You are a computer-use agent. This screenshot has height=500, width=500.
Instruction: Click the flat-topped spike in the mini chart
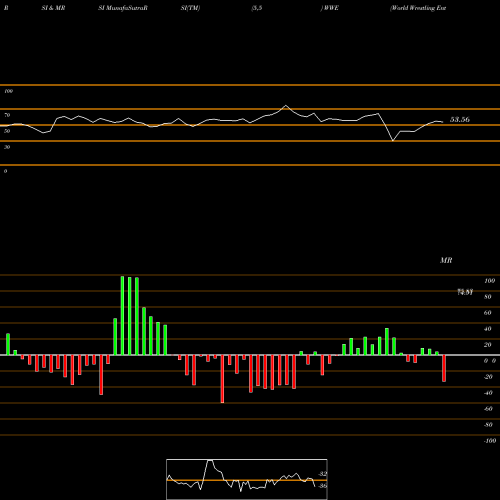click(x=210, y=460)
